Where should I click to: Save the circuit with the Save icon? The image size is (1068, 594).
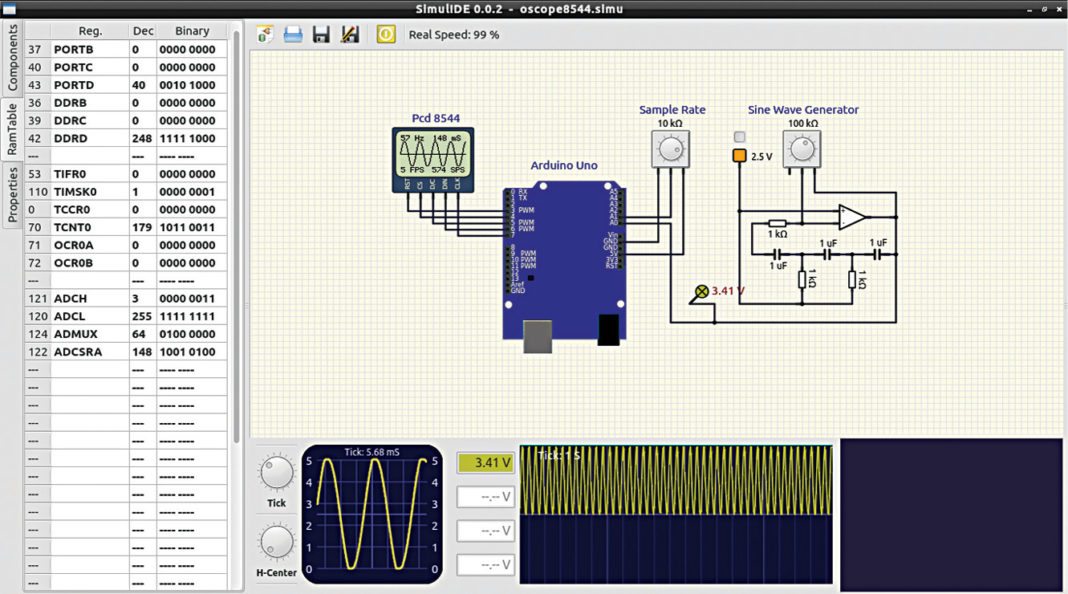pyautogui.click(x=320, y=33)
